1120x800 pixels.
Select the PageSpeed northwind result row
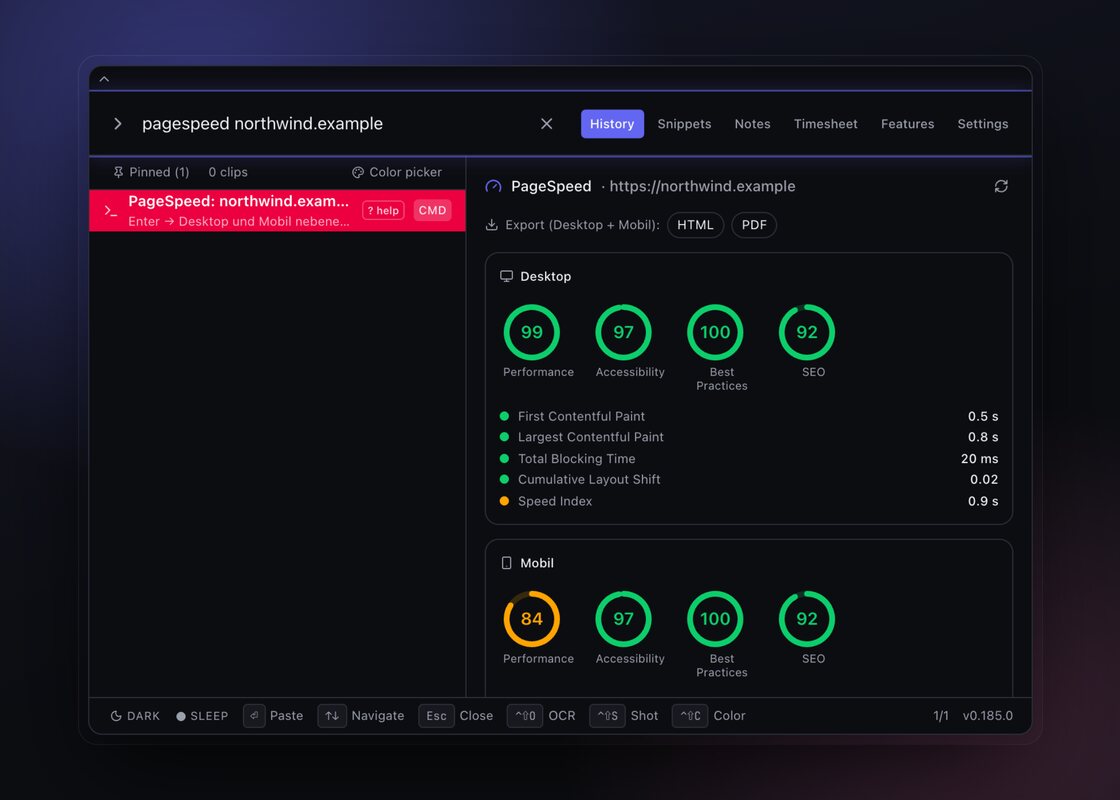click(x=277, y=211)
